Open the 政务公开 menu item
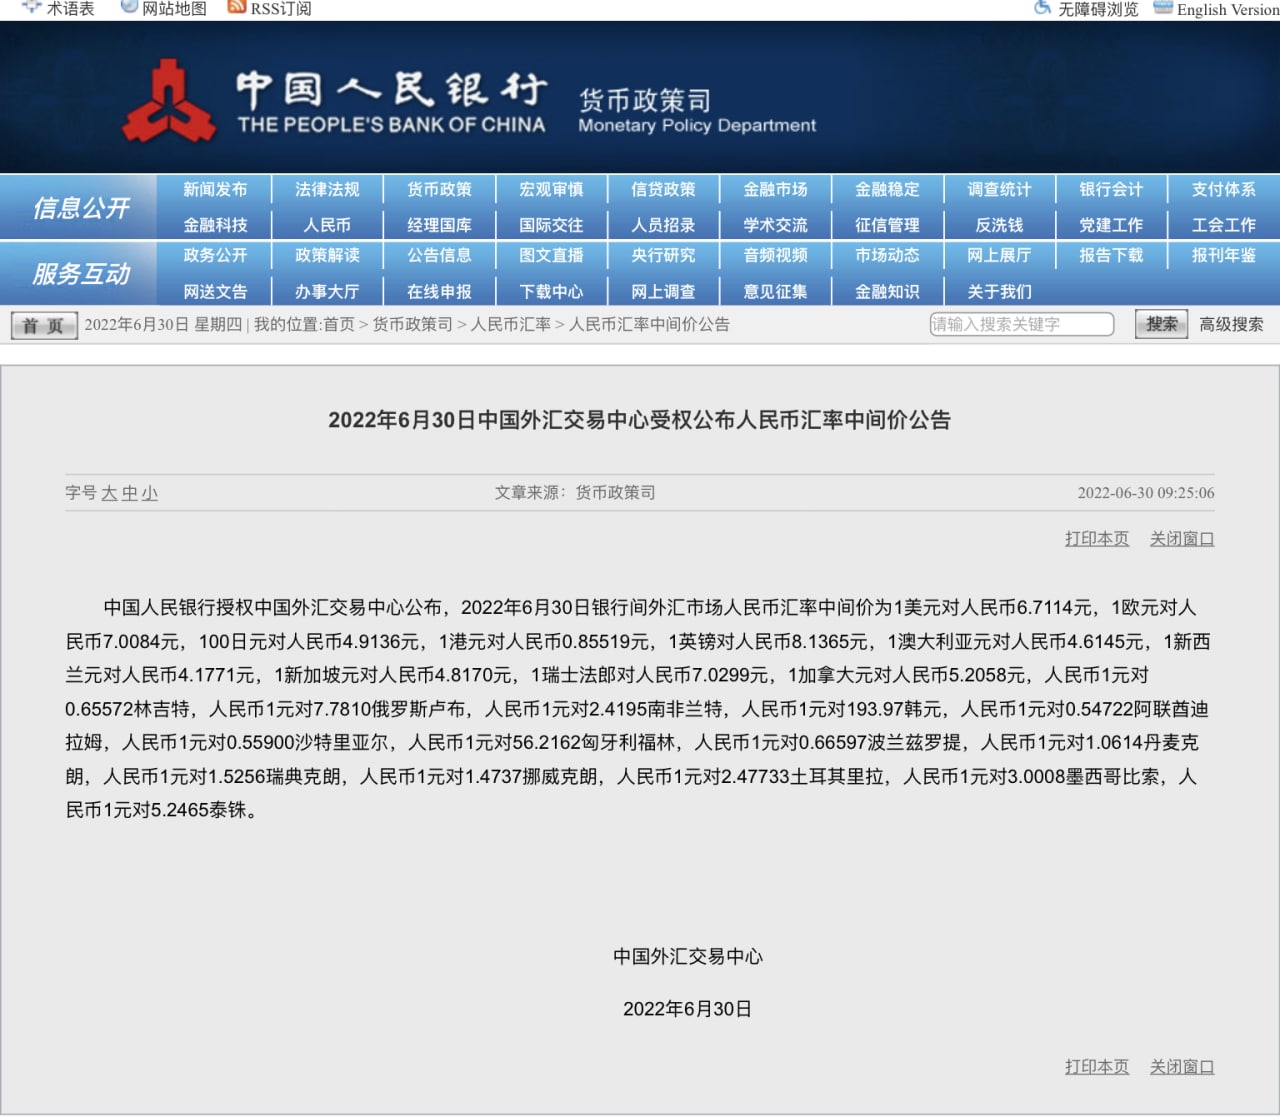 (215, 255)
